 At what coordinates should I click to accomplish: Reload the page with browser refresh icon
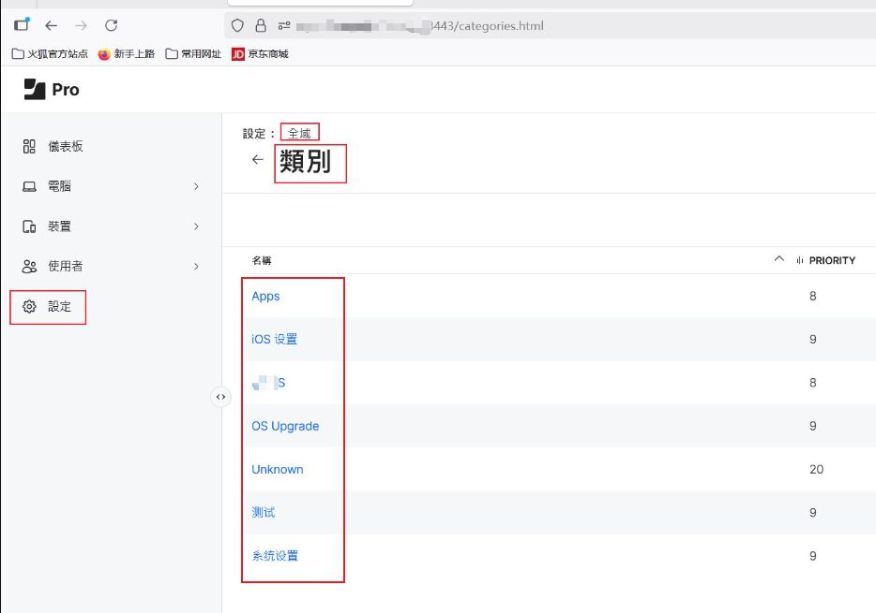(111, 25)
